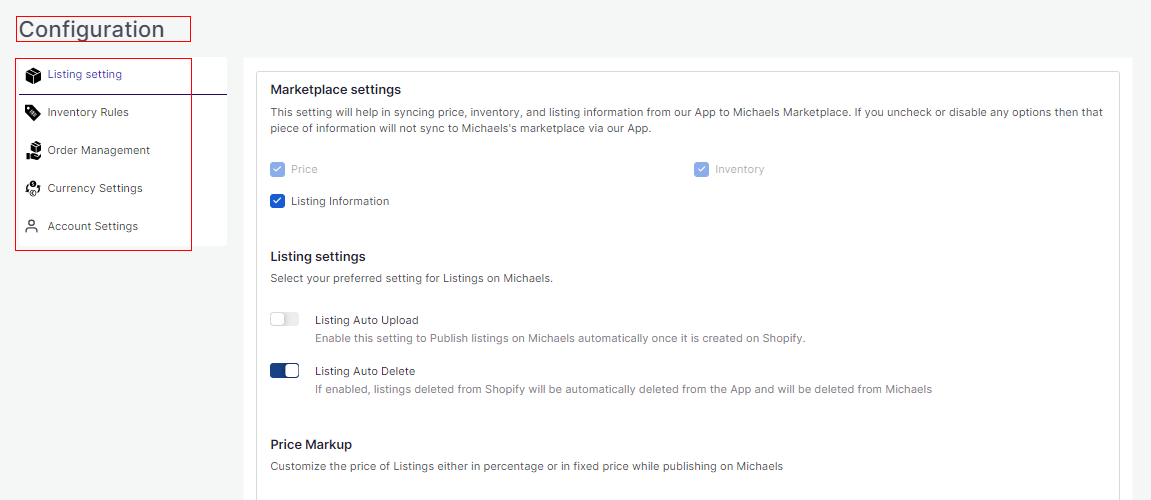This screenshot has width=1151, height=500.
Task: Click the tag icon for Inventory Rules
Action: 33,113
